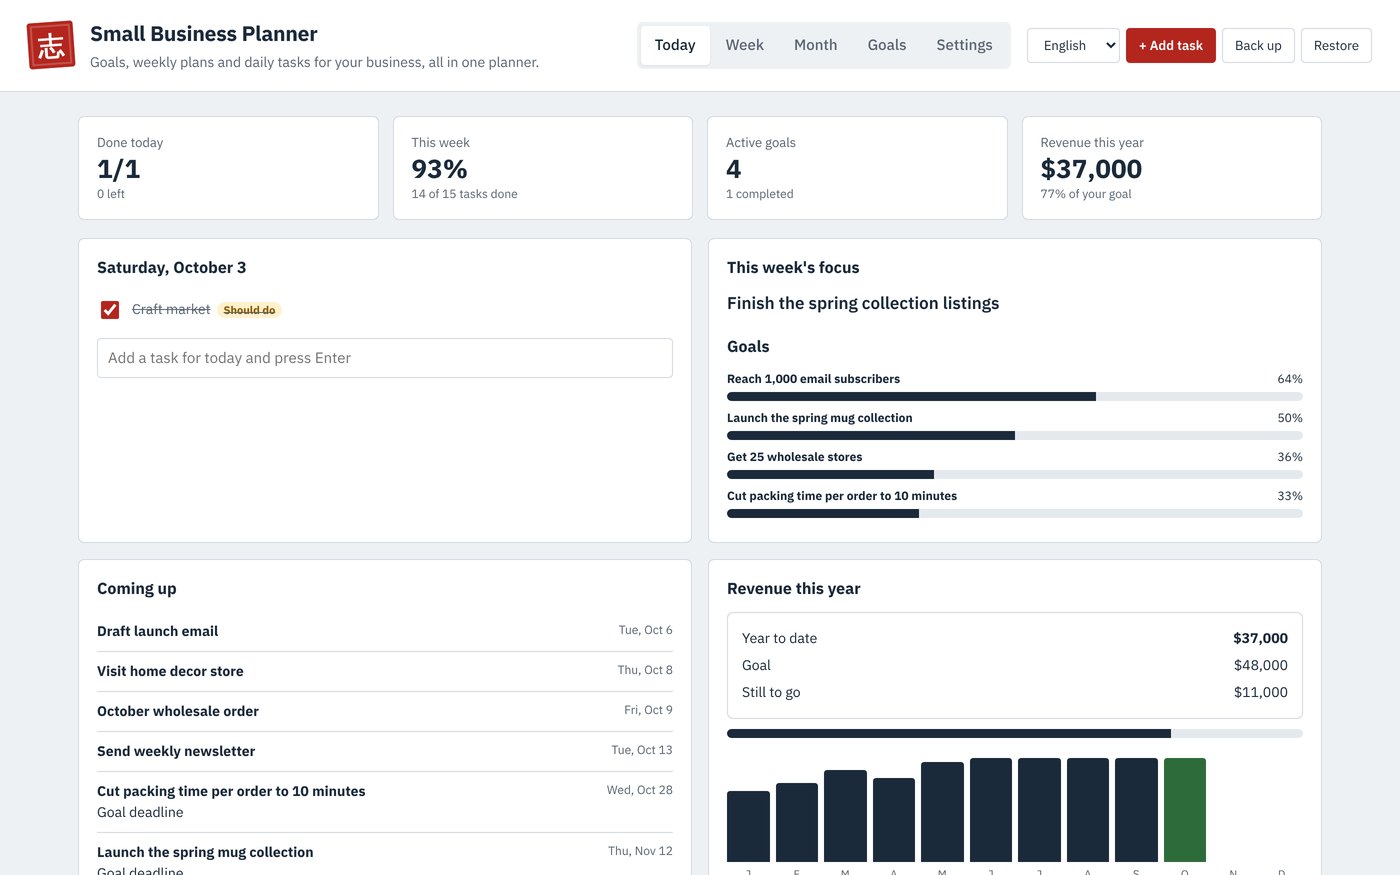Viewport: 1400px width, 875px height.
Task: Open the Send weekly newsletter item
Action: [385, 751]
